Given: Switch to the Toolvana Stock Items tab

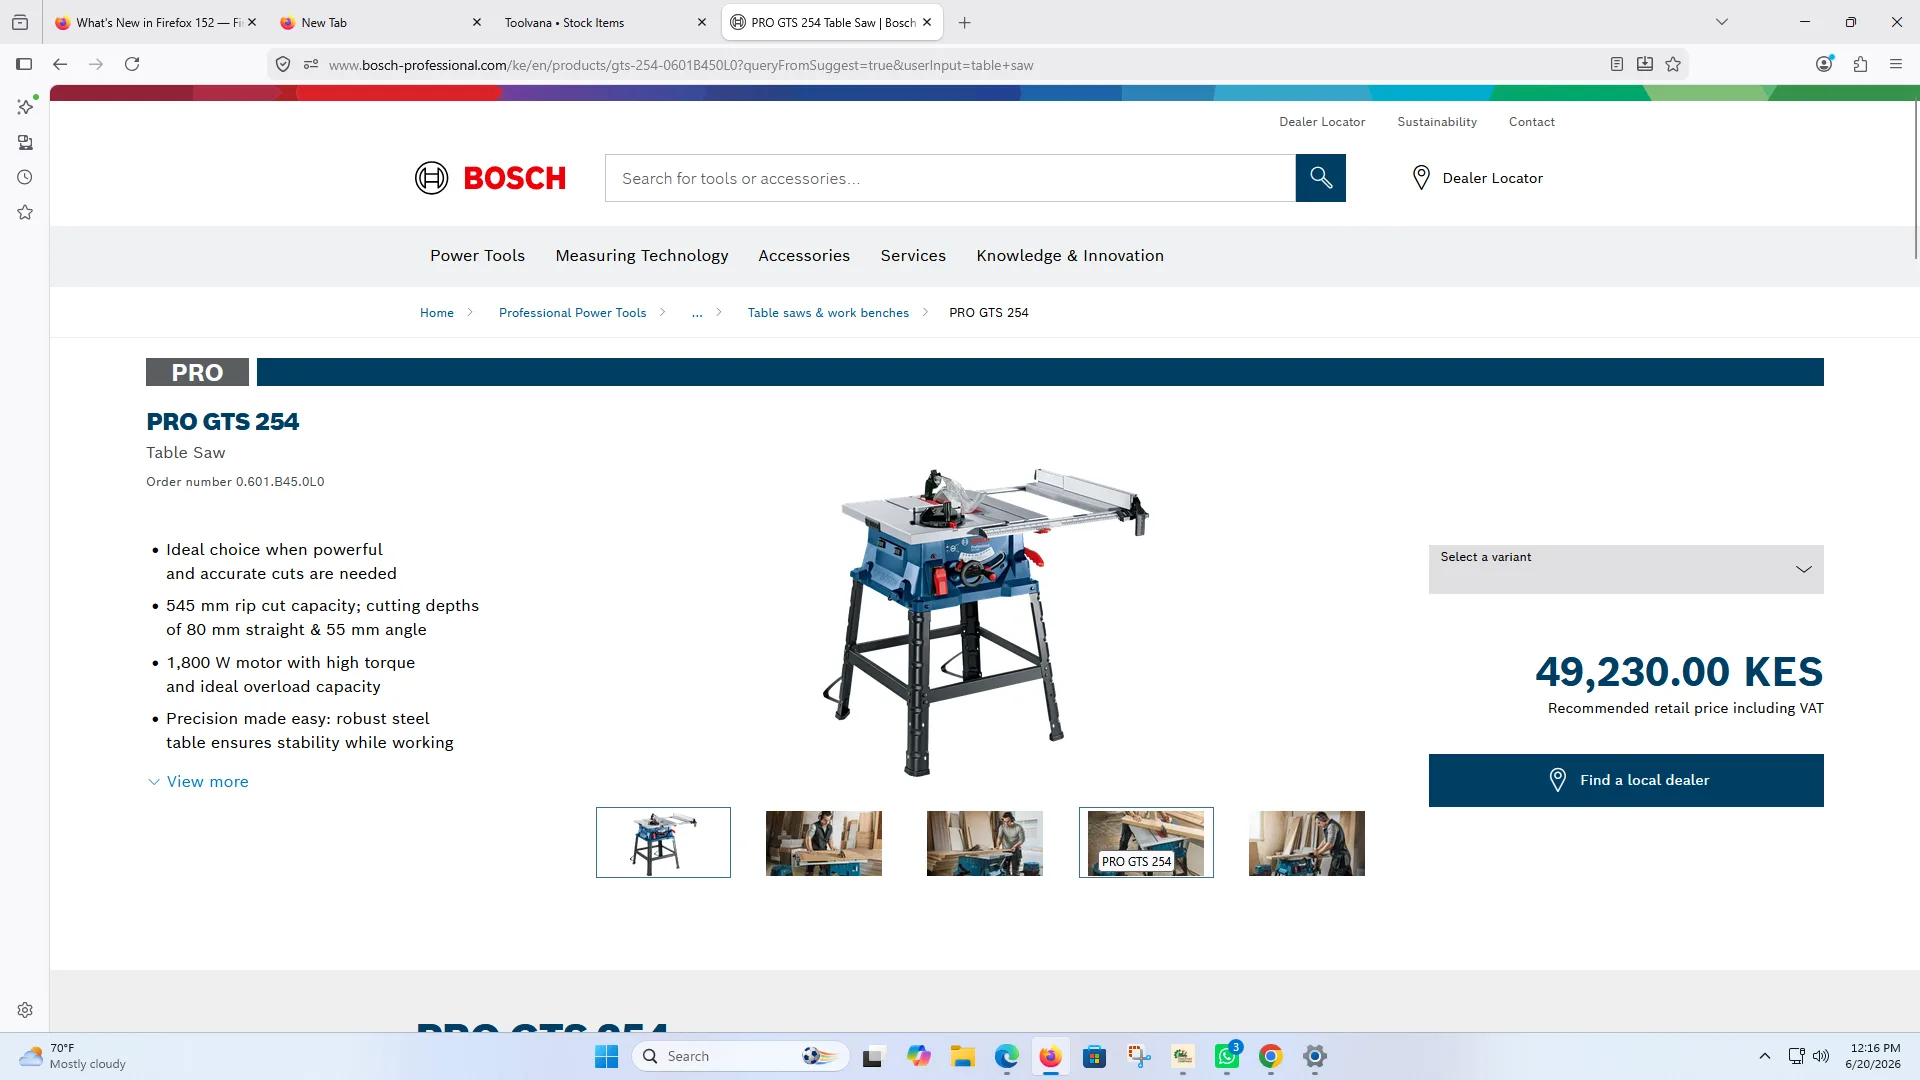Looking at the screenshot, I should coord(605,22).
